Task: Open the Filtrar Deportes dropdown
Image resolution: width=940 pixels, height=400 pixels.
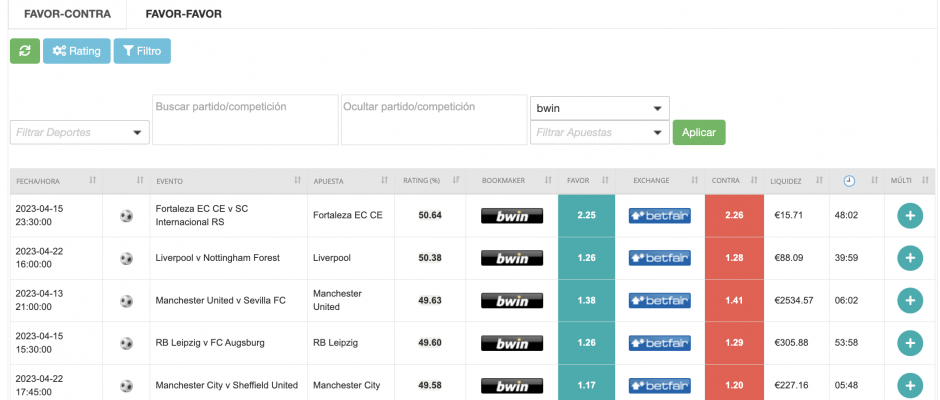Action: point(80,132)
